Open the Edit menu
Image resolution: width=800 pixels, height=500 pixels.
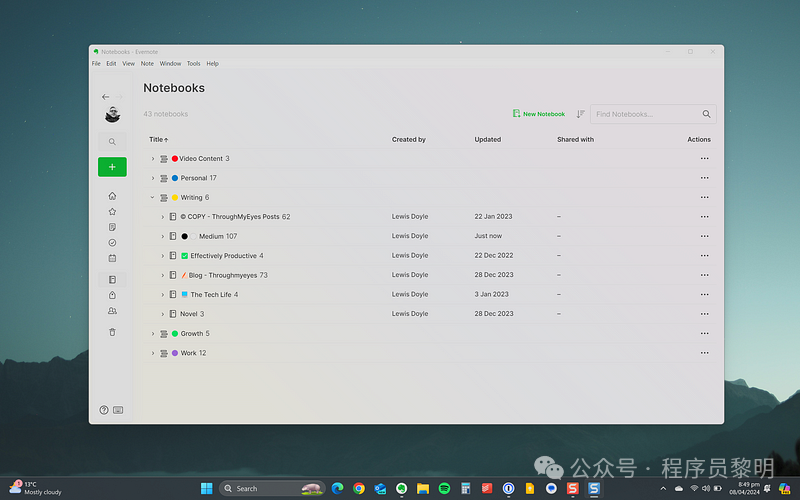coord(111,64)
